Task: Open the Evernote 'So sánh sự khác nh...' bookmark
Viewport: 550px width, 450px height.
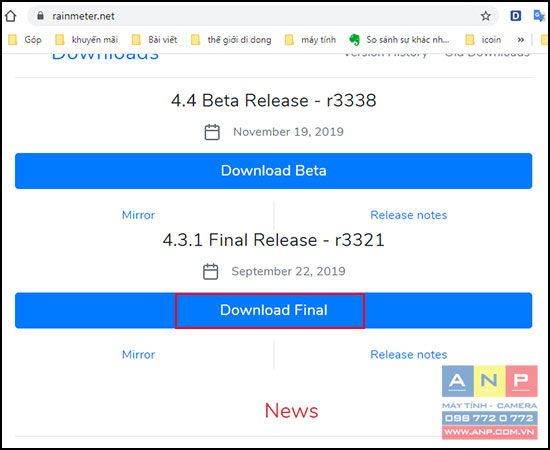Action: pyautogui.click(x=399, y=40)
